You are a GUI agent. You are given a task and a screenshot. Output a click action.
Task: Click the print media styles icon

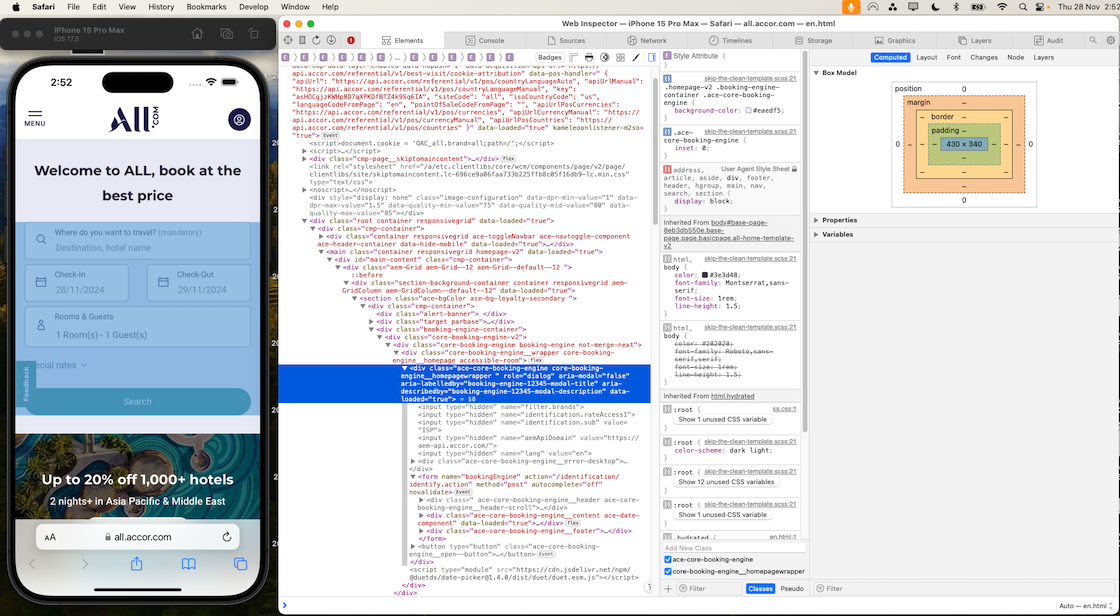[x=588, y=58]
